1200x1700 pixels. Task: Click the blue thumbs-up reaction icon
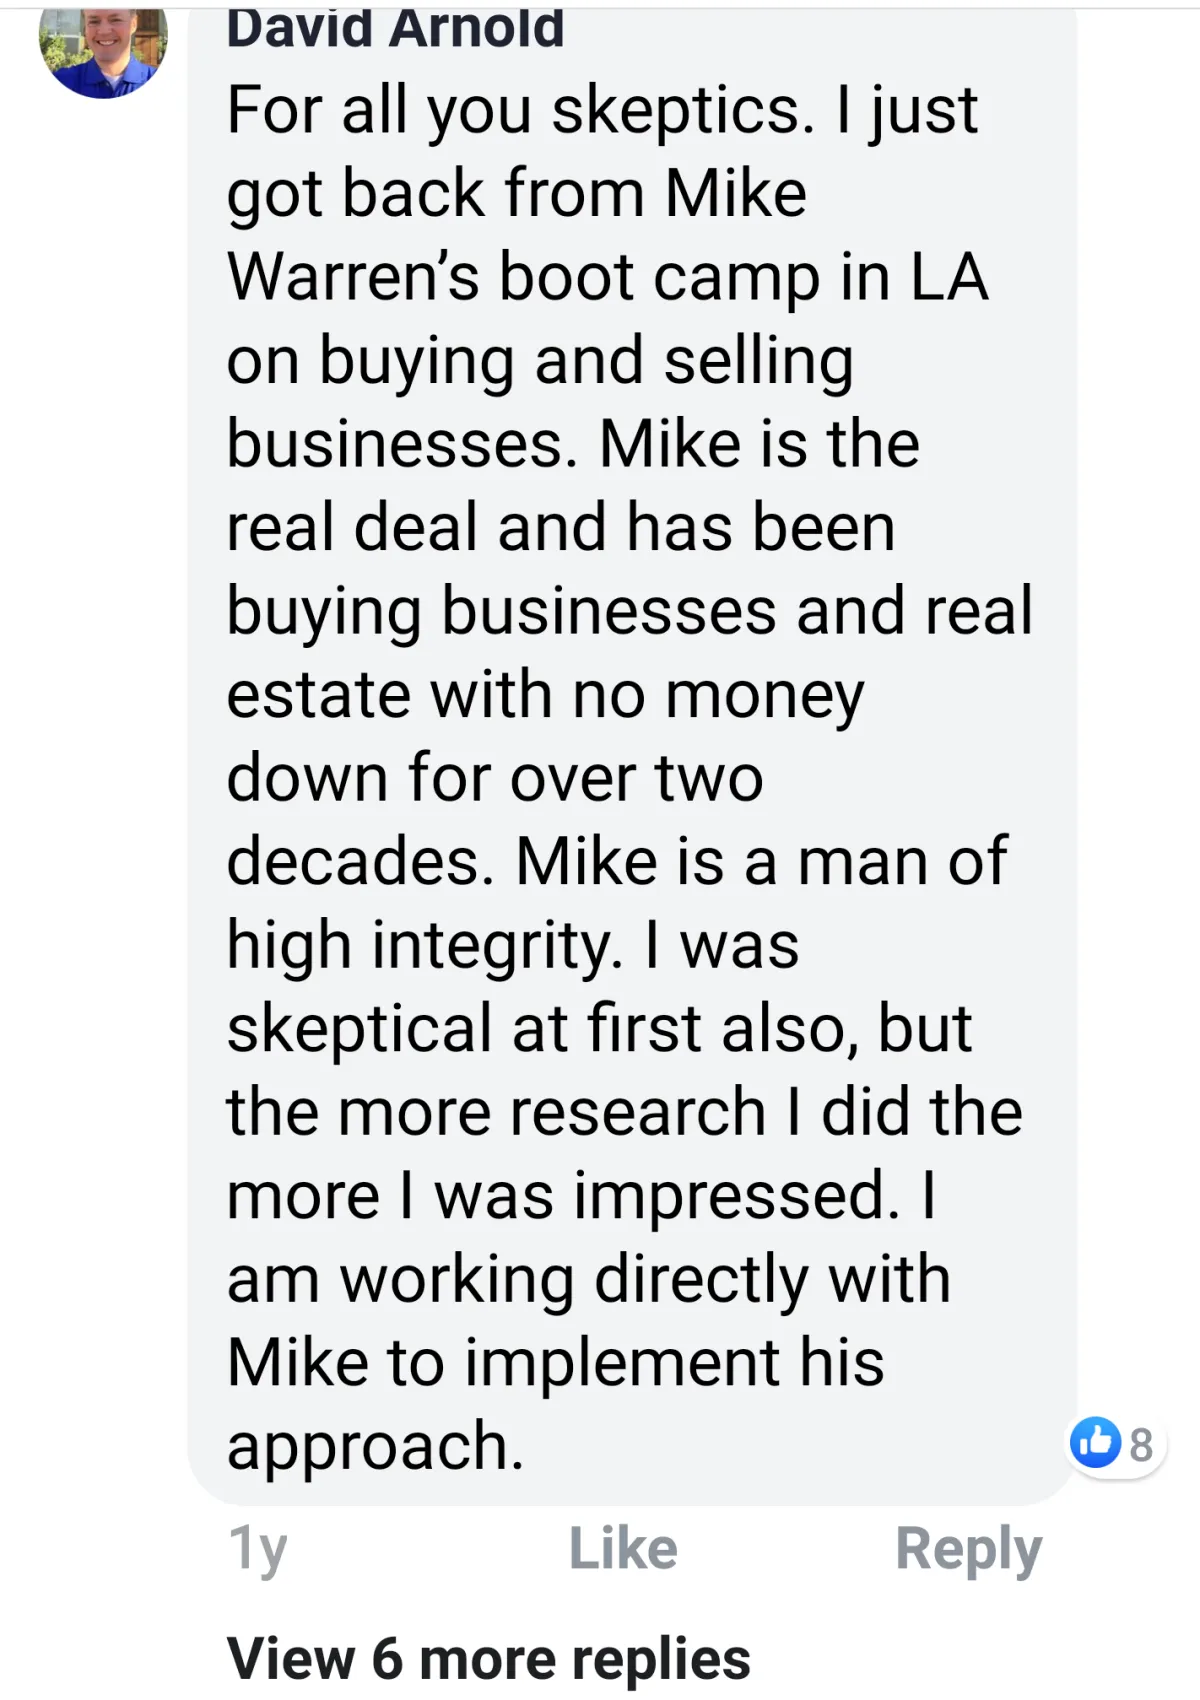[x=1095, y=1443]
